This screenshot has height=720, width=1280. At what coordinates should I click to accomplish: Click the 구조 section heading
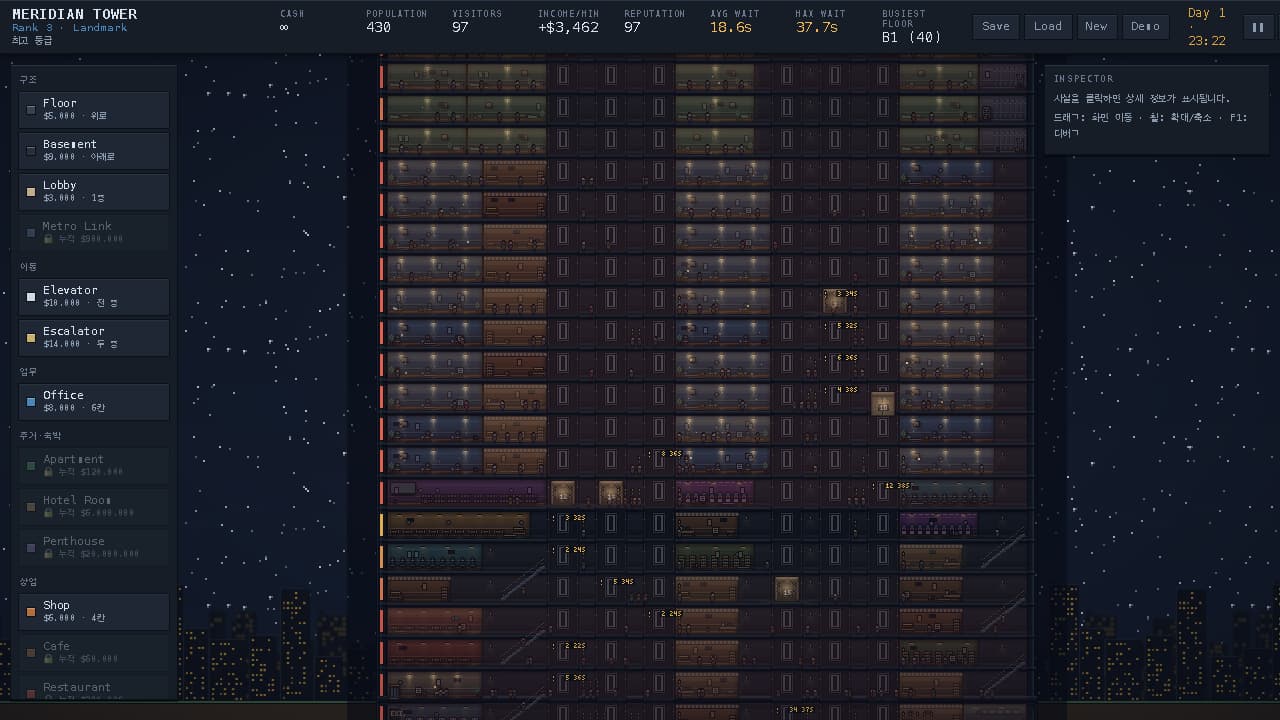(28, 79)
